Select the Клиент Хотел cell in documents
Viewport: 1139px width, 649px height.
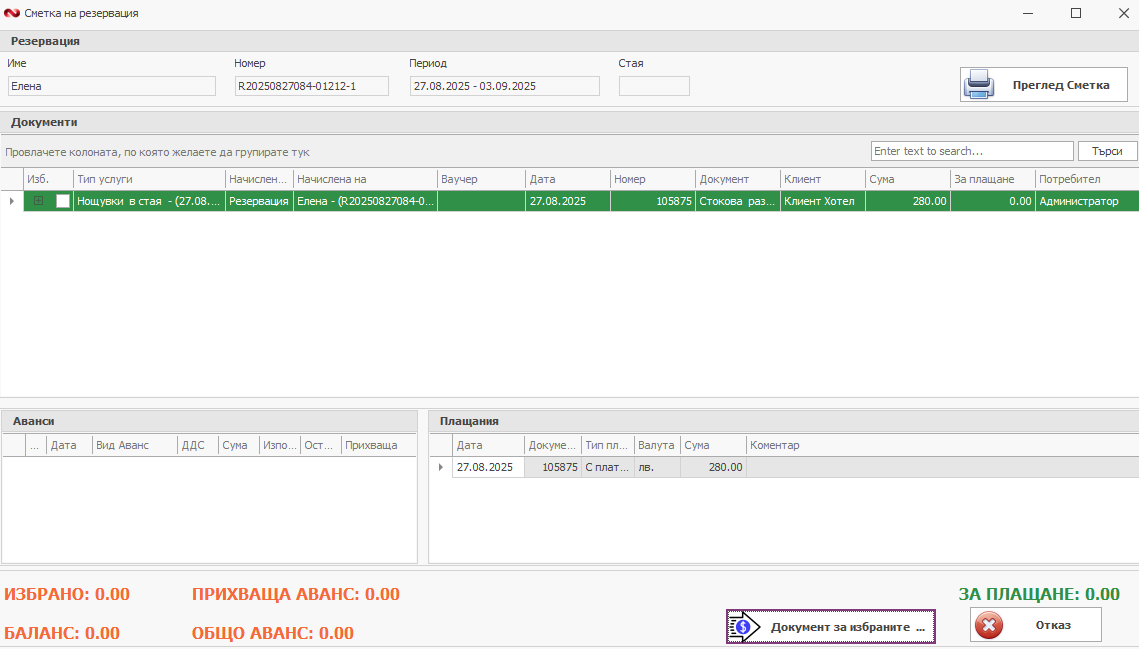pos(822,201)
